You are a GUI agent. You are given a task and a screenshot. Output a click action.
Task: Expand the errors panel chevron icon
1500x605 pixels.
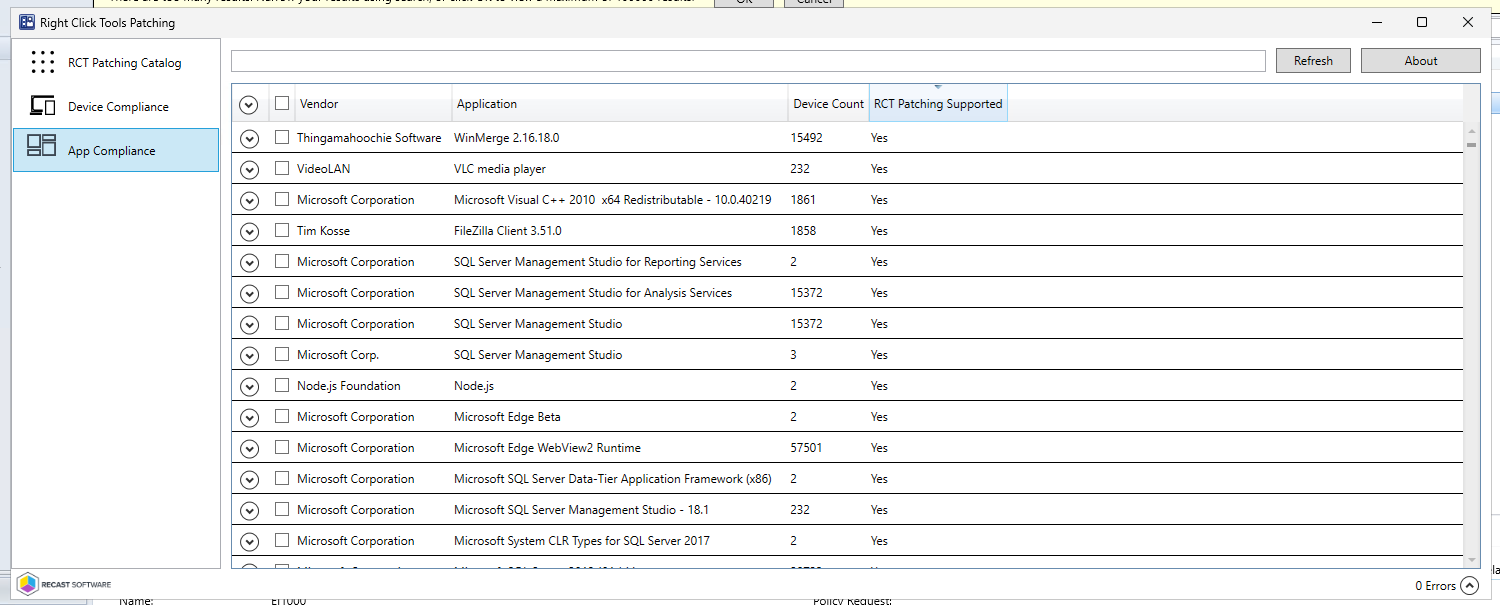[x=1469, y=586]
